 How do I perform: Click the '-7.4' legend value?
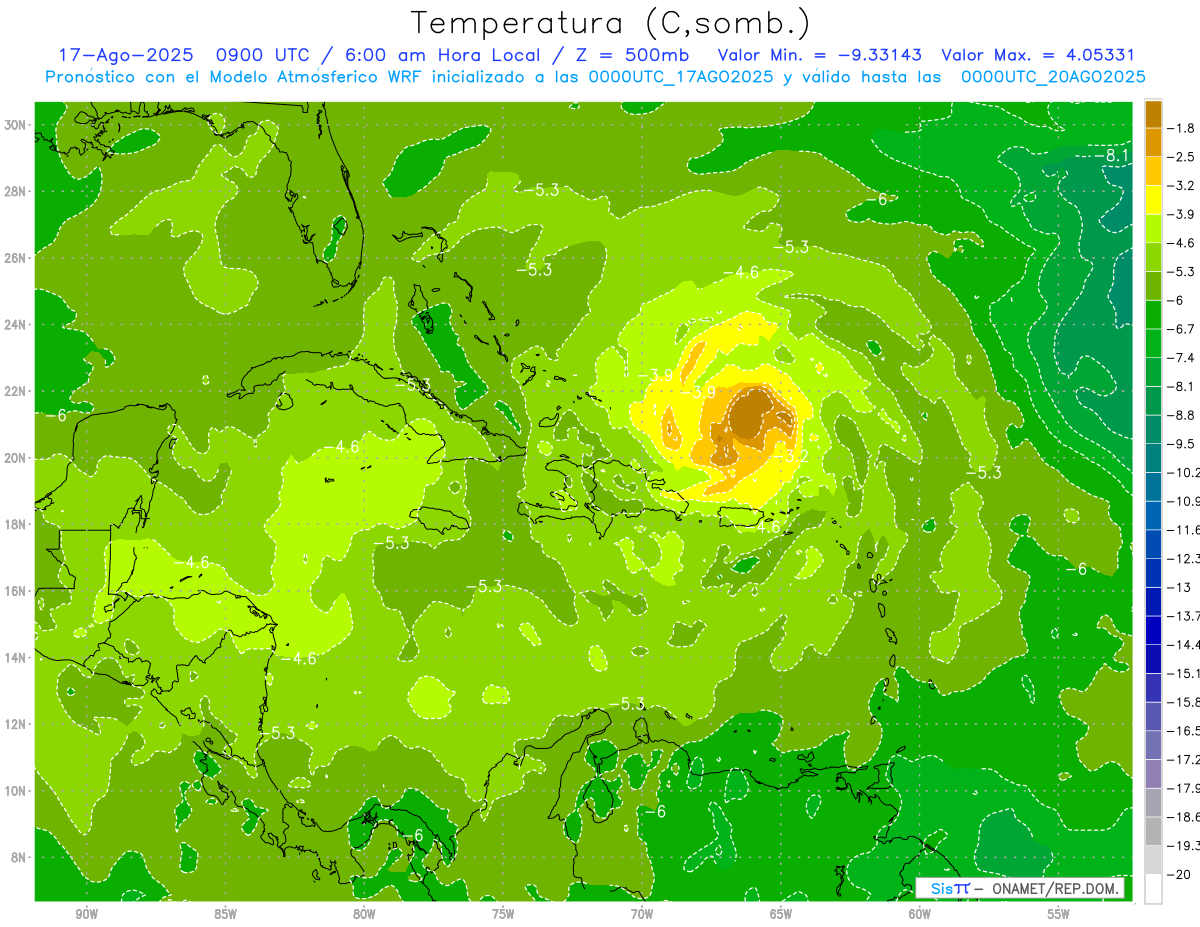(x=1182, y=358)
